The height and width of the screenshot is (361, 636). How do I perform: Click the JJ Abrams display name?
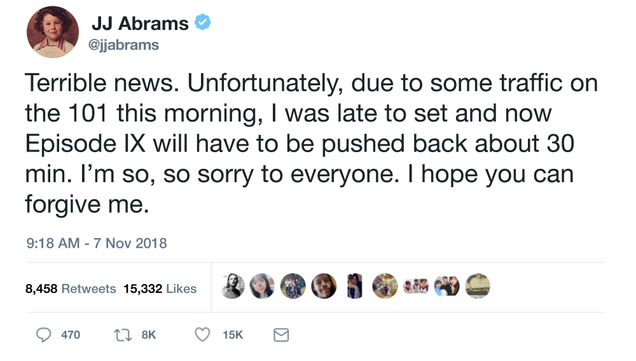140,23
